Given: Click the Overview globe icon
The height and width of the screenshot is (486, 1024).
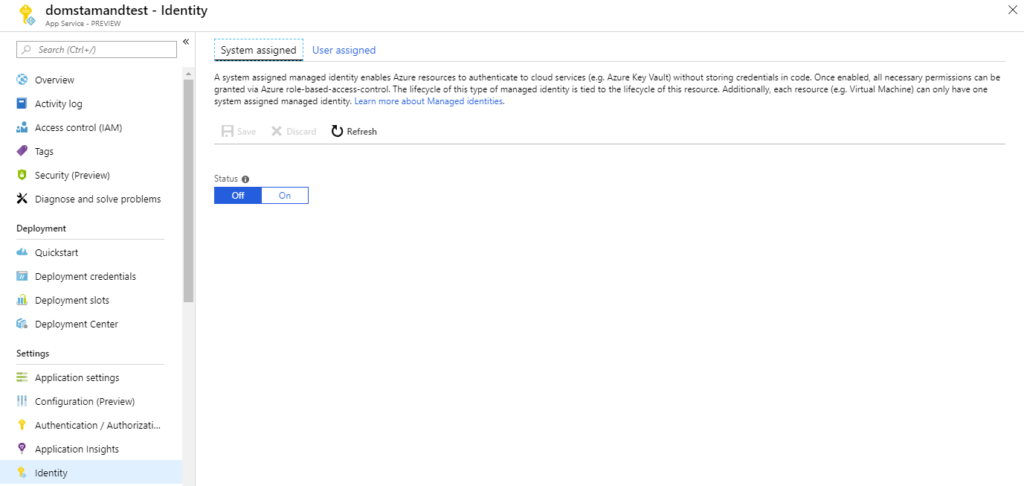Looking at the screenshot, I should [22, 80].
